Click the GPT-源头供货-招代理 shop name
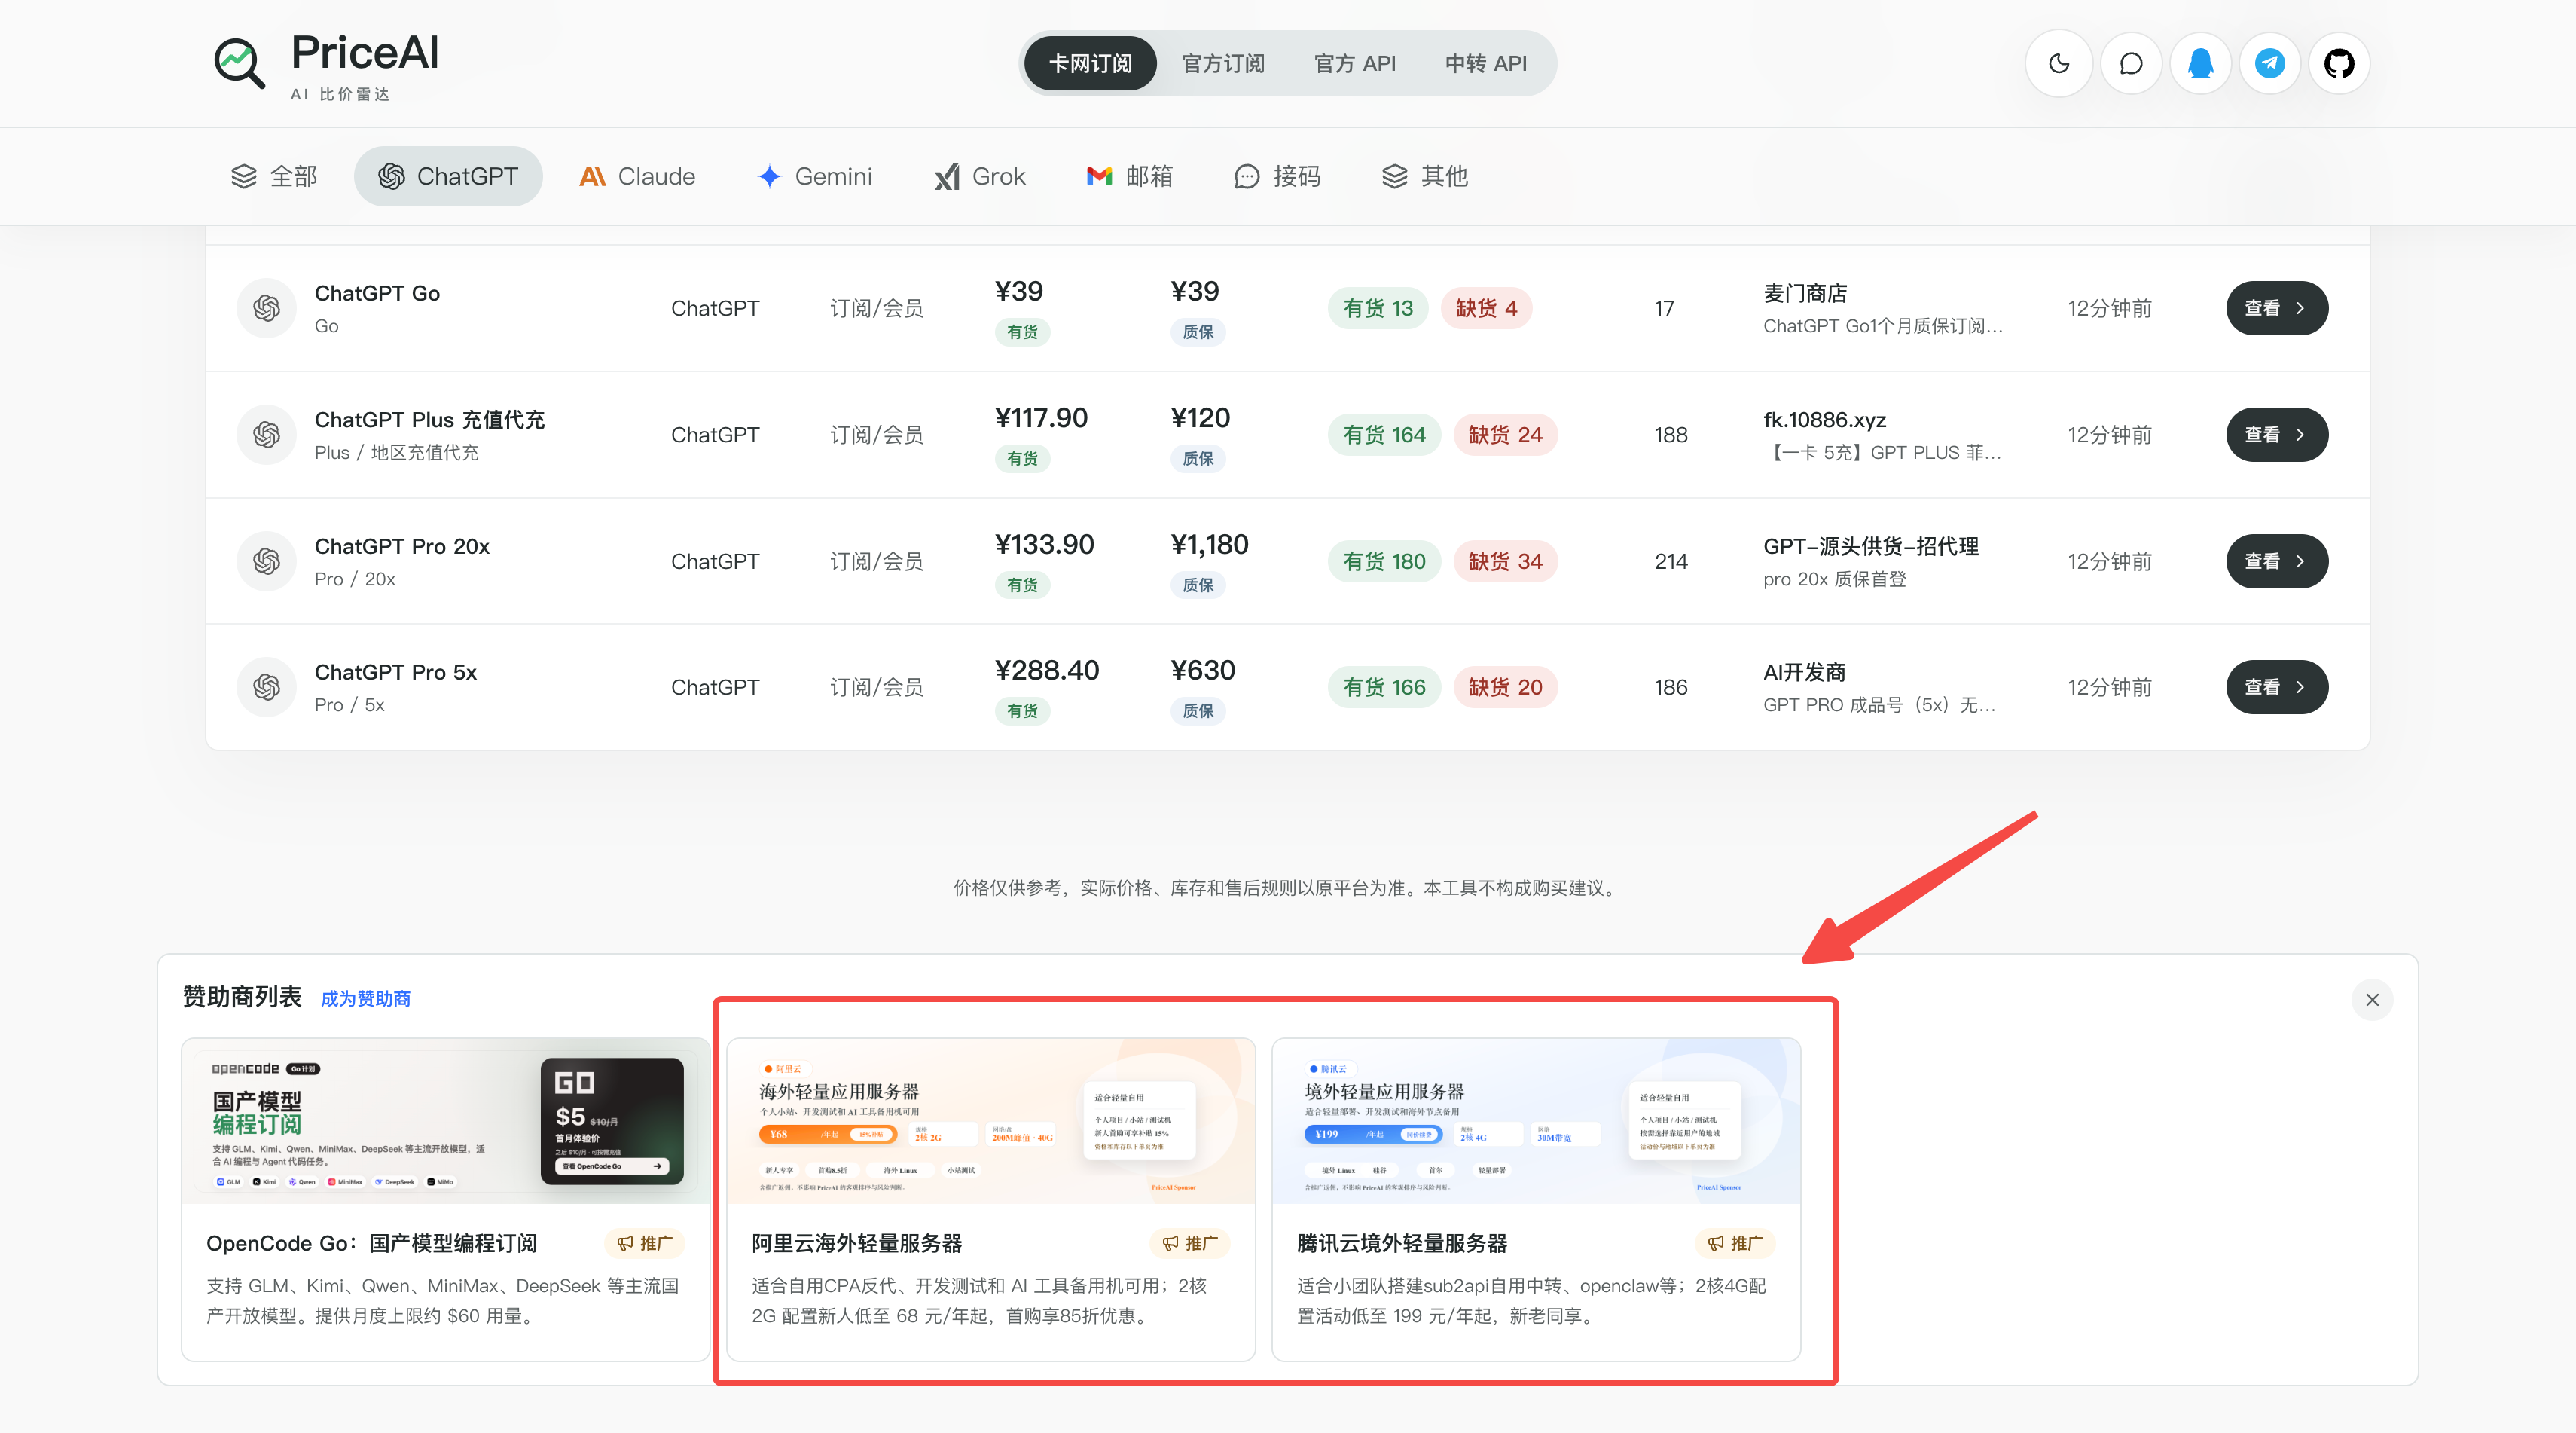The width and height of the screenshot is (2576, 1433). coord(1870,546)
